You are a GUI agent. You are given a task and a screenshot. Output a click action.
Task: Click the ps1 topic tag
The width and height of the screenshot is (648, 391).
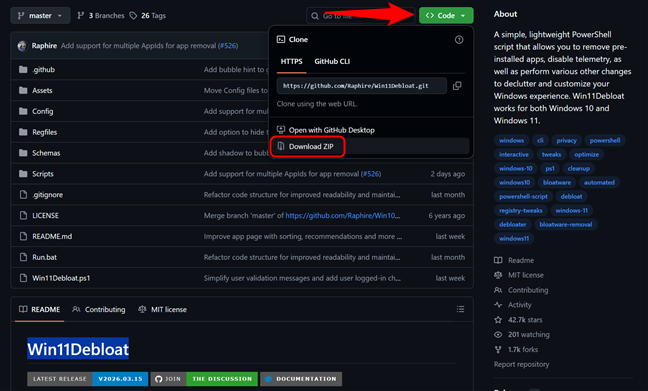pos(550,169)
